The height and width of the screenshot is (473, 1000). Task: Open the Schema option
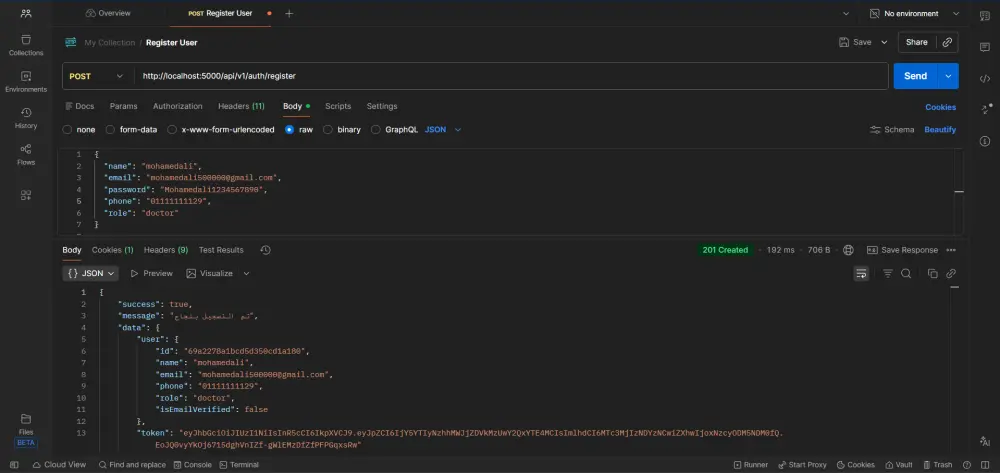892,129
